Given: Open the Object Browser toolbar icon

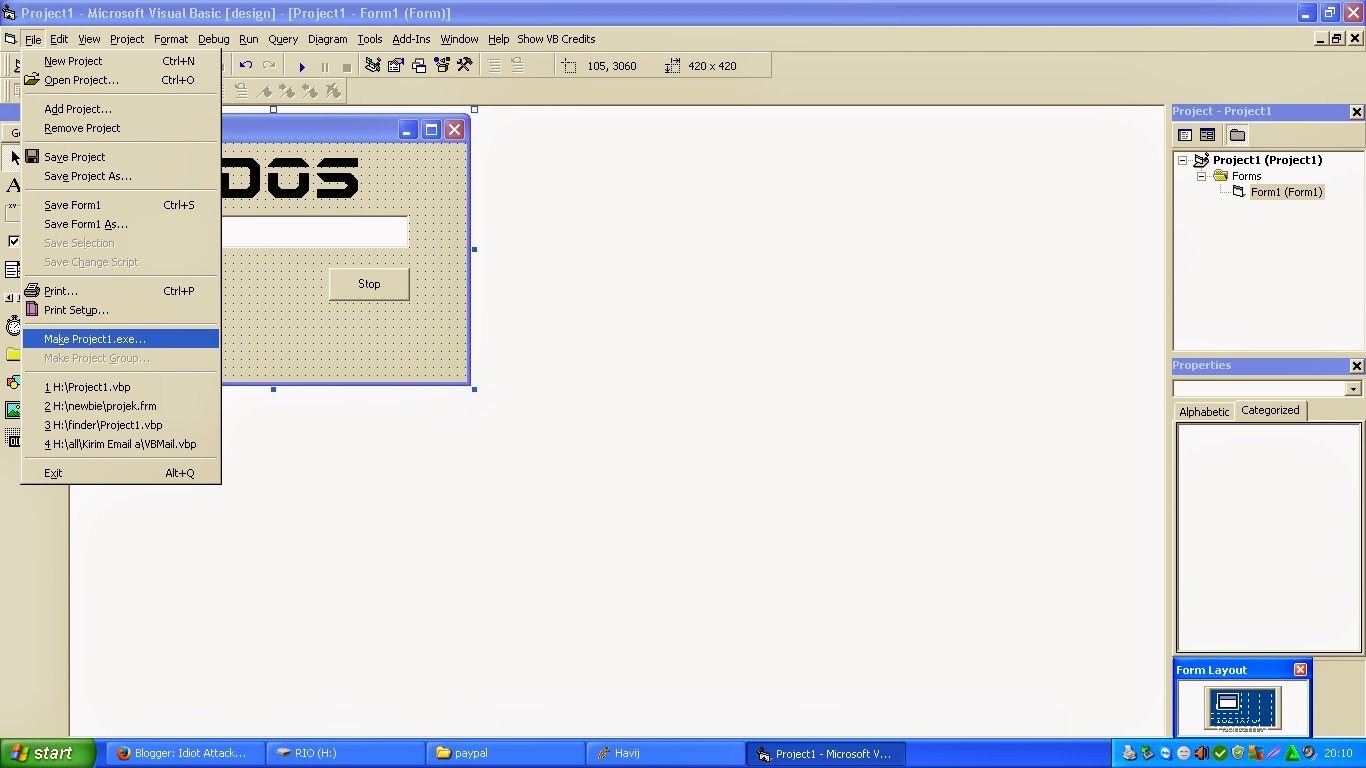Looking at the screenshot, I should pyautogui.click(x=442, y=66).
